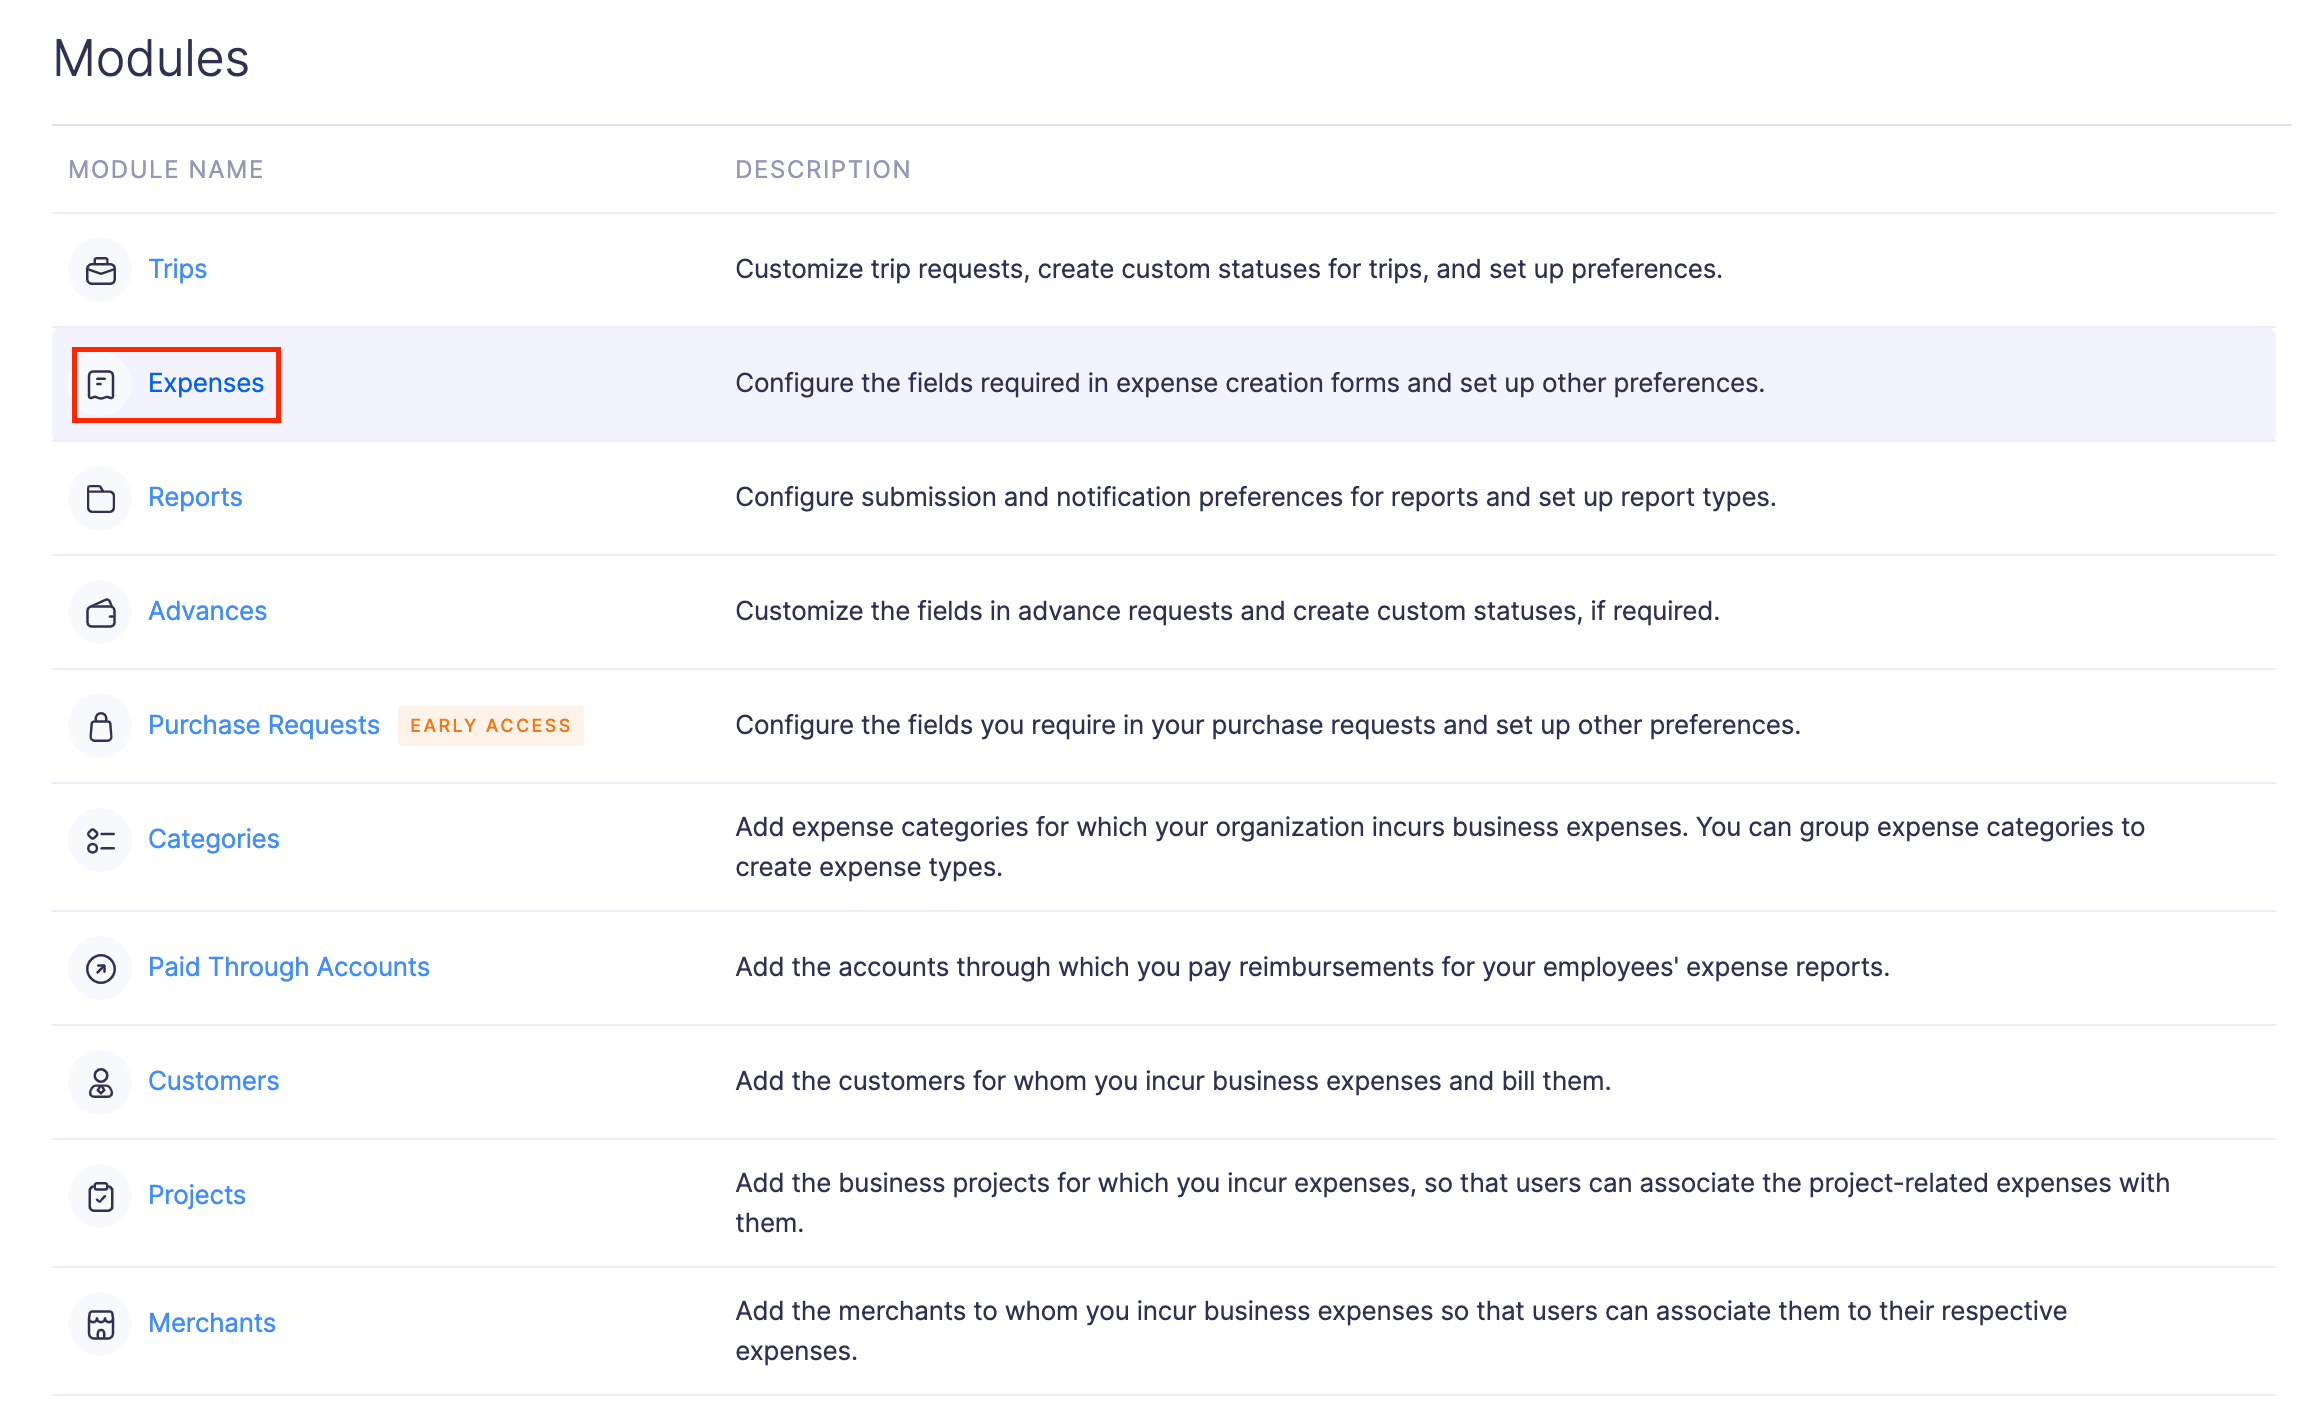Click the Projects clipboard icon
Screen dimensions: 2324x1410
(101, 1196)
